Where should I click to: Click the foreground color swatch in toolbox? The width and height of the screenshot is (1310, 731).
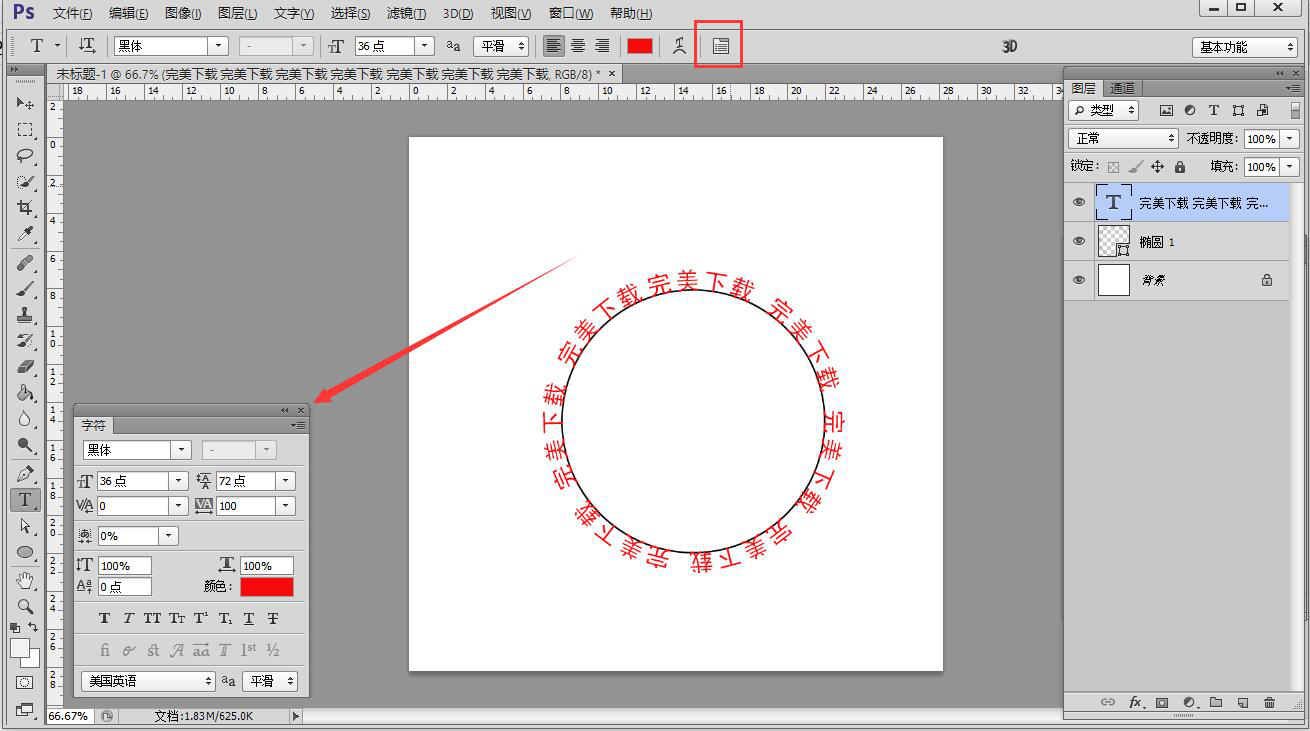click(x=20, y=648)
